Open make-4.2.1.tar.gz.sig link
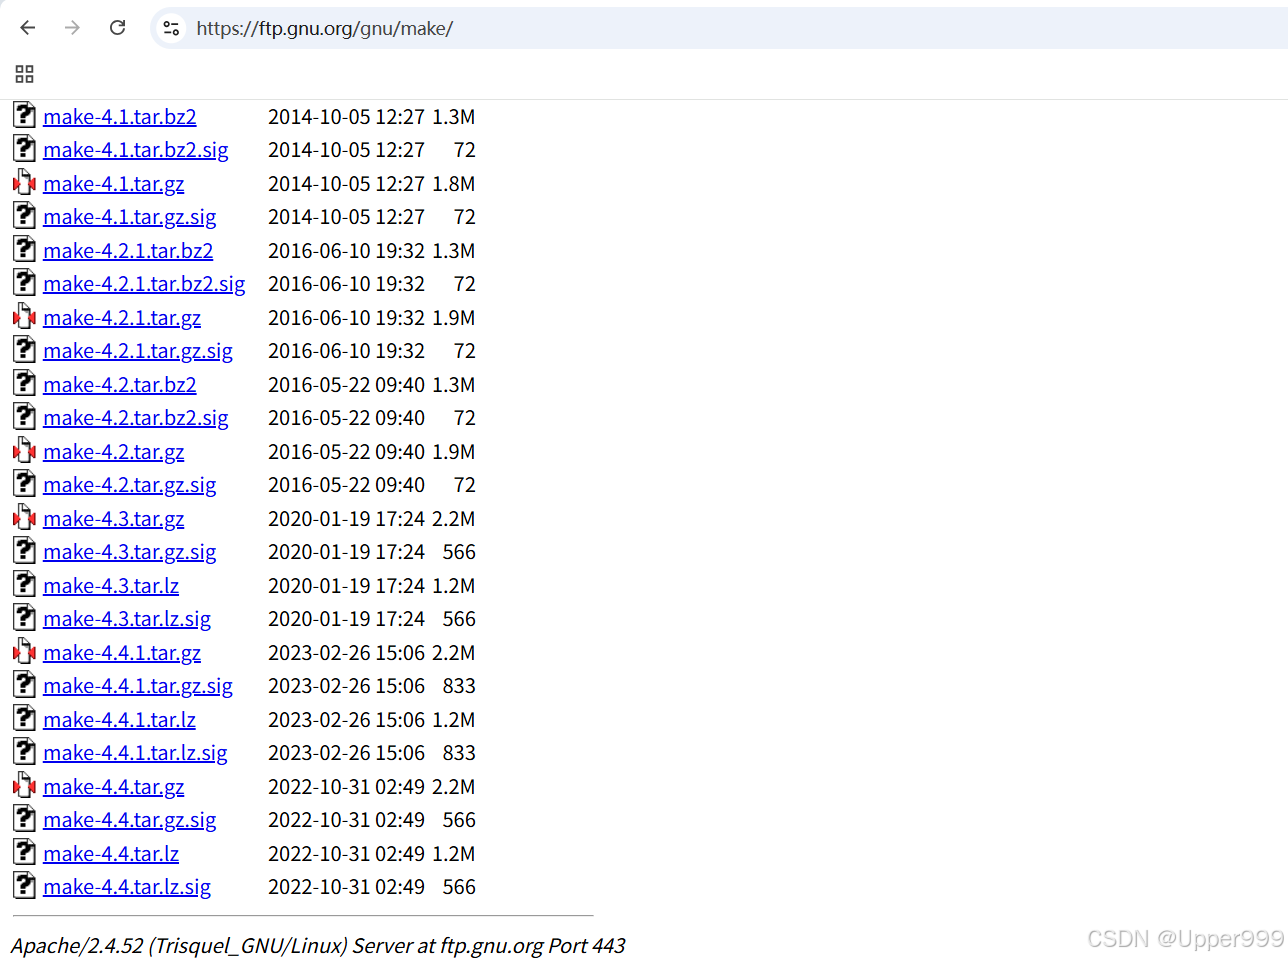1288x960 pixels. [138, 351]
